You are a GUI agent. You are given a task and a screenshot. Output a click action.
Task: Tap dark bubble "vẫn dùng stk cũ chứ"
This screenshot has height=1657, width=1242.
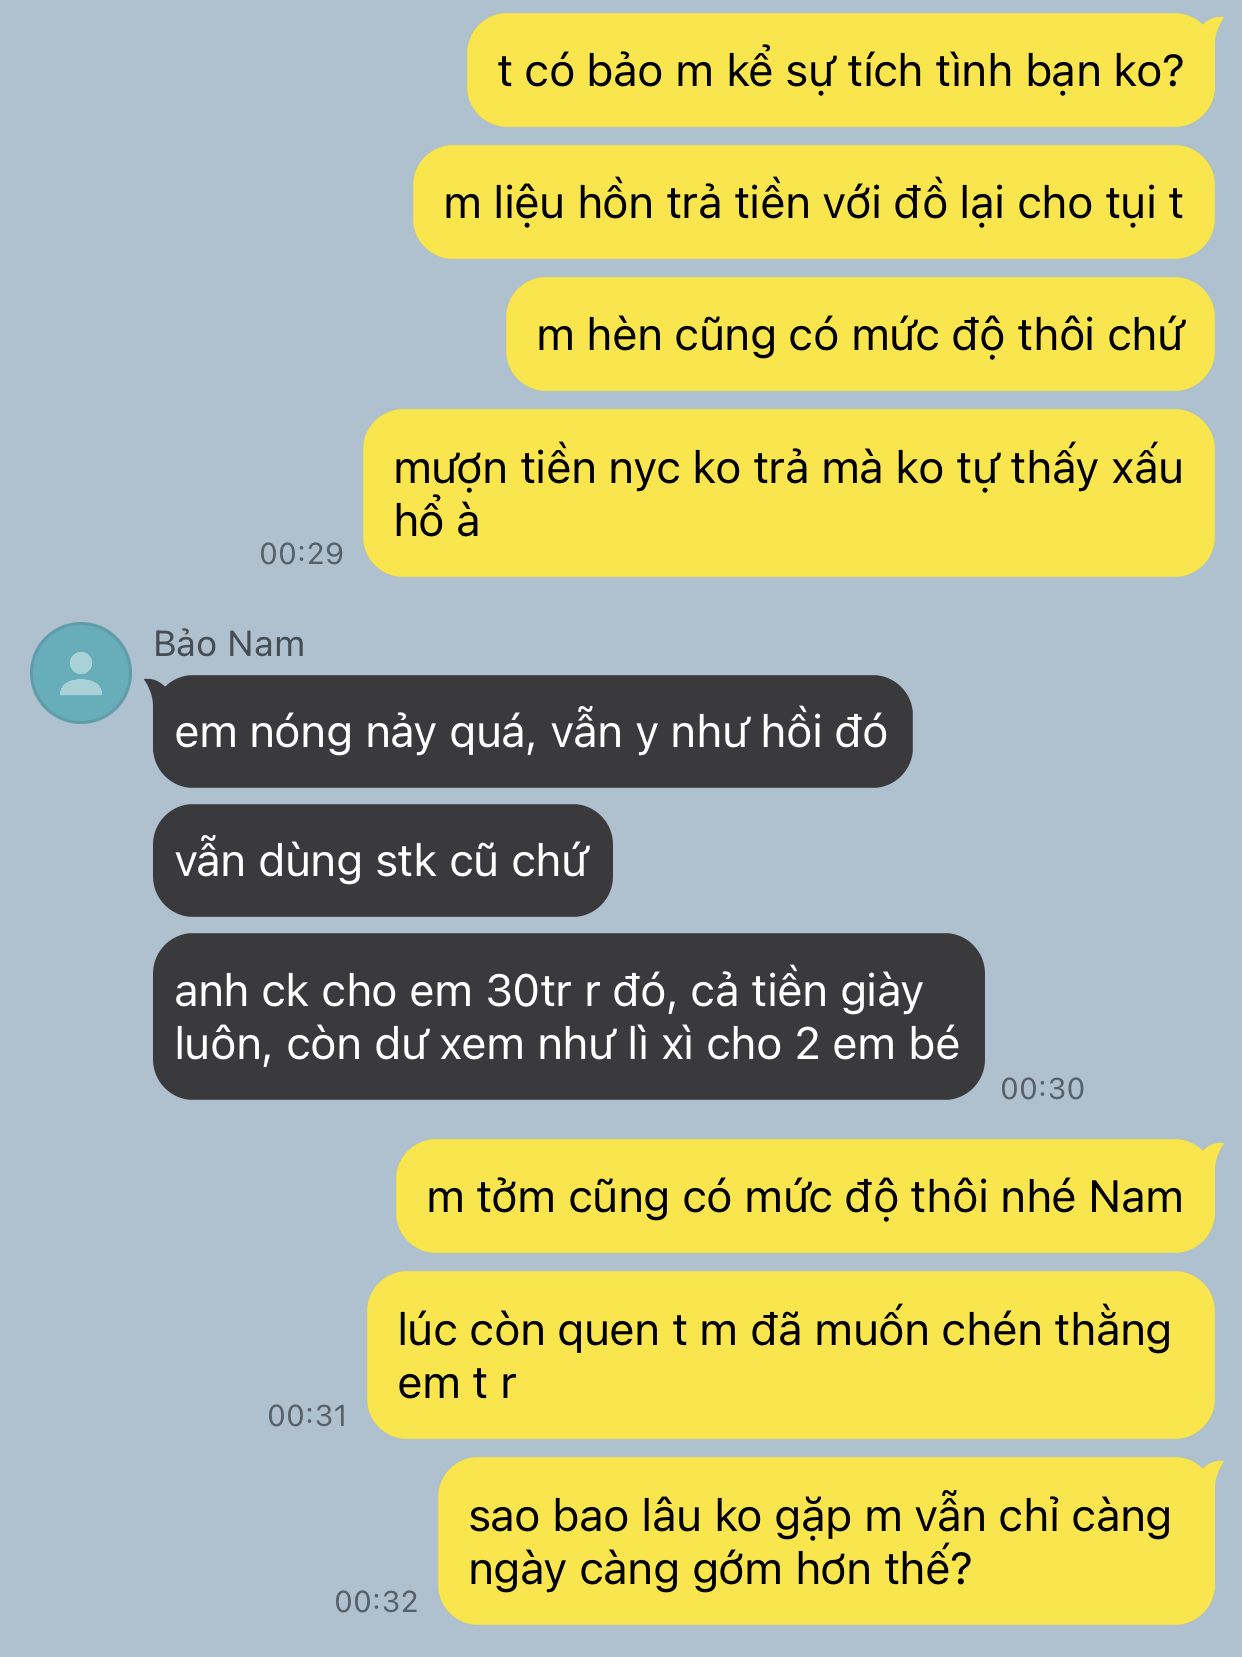pos(382,861)
